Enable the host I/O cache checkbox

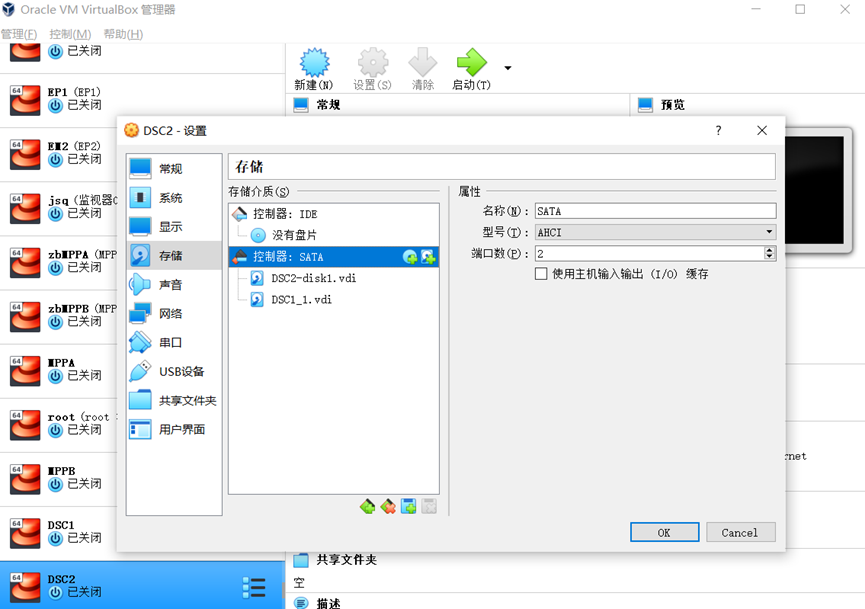pyautogui.click(x=541, y=274)
